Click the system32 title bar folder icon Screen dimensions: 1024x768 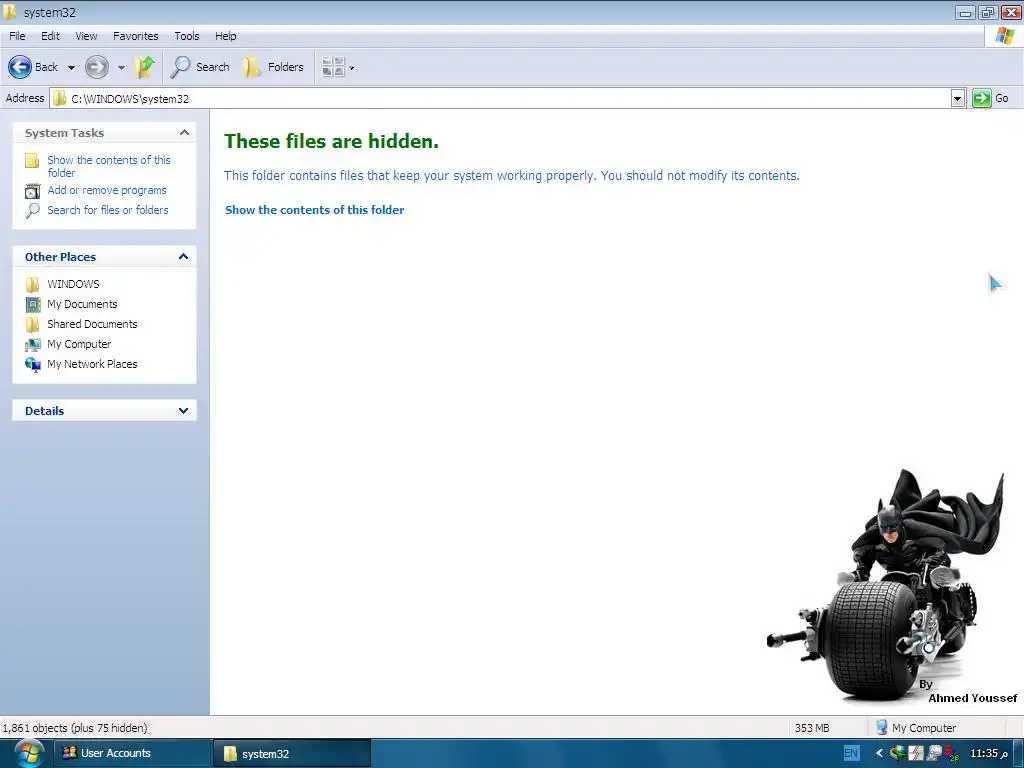point(9,12)
